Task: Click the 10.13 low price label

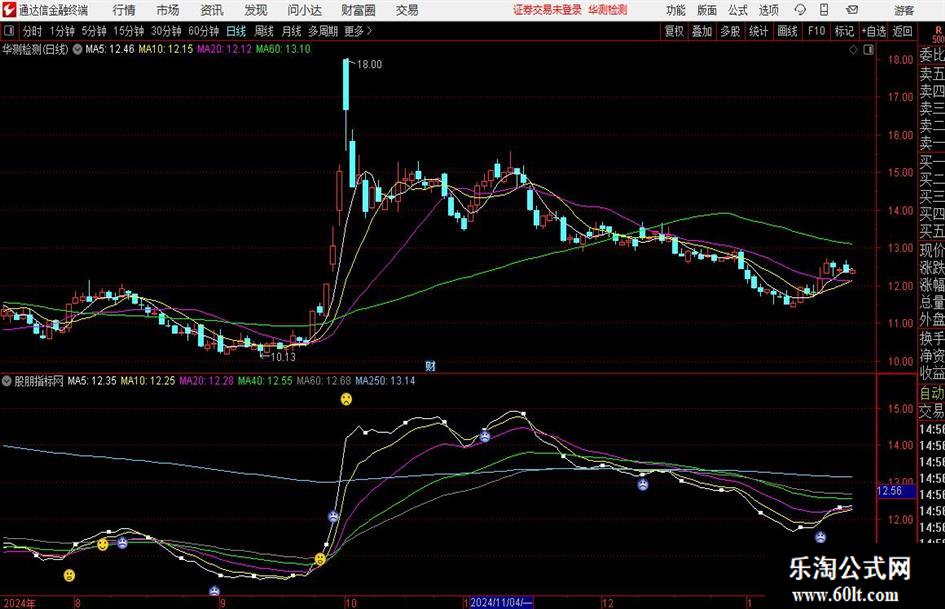Action: point(283,357)
